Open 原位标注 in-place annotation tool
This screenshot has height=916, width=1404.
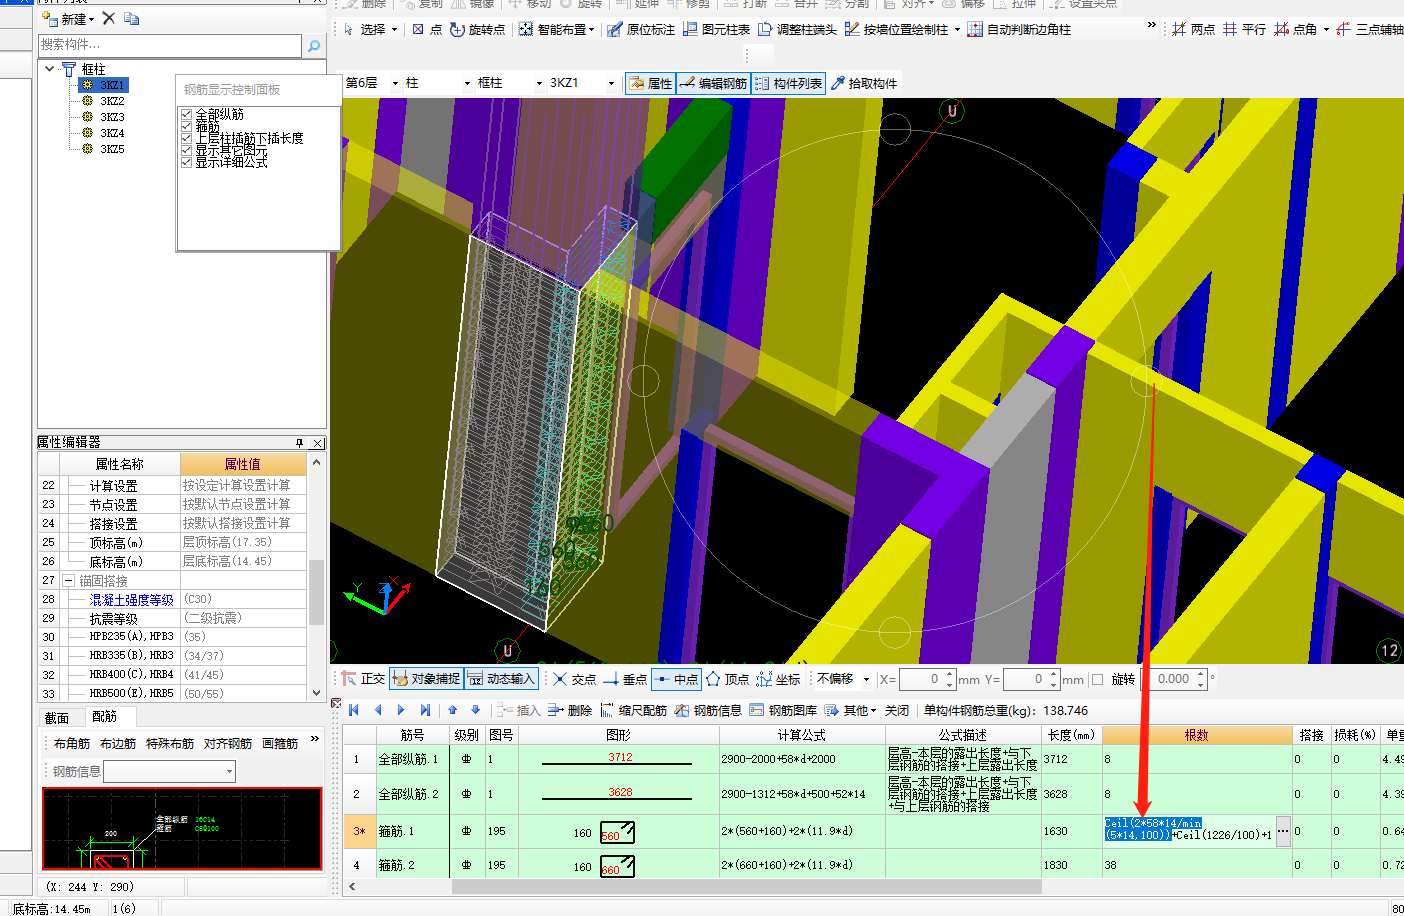coord(641,30)
